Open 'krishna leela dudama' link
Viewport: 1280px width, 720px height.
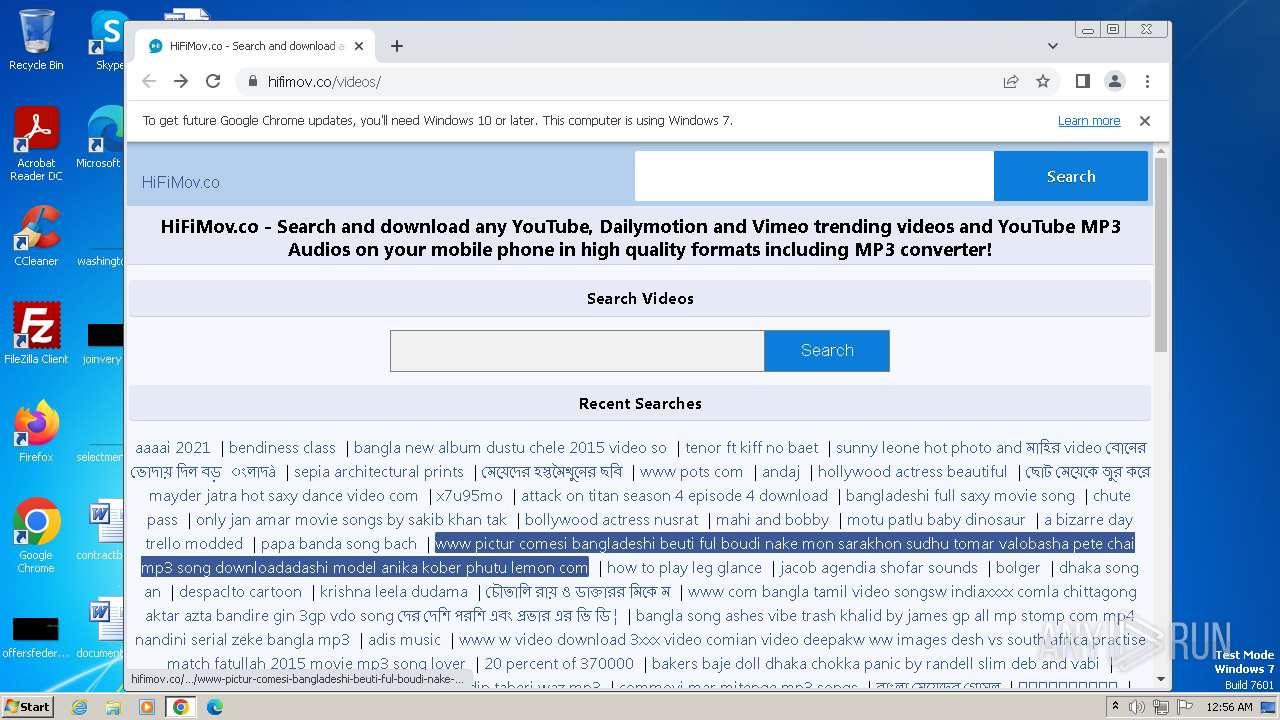click(x=393, y=592)
